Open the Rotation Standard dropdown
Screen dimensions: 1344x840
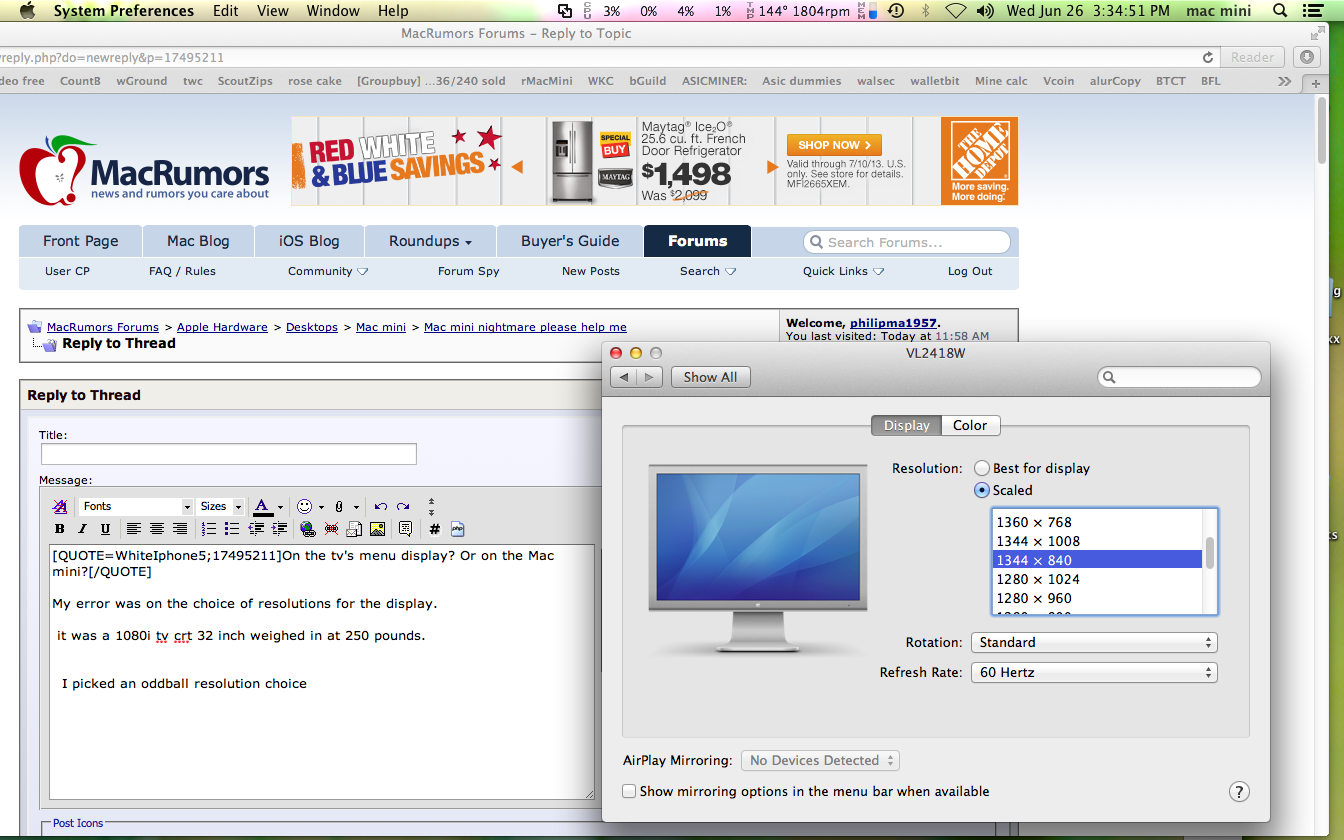tap(1094, 642)
